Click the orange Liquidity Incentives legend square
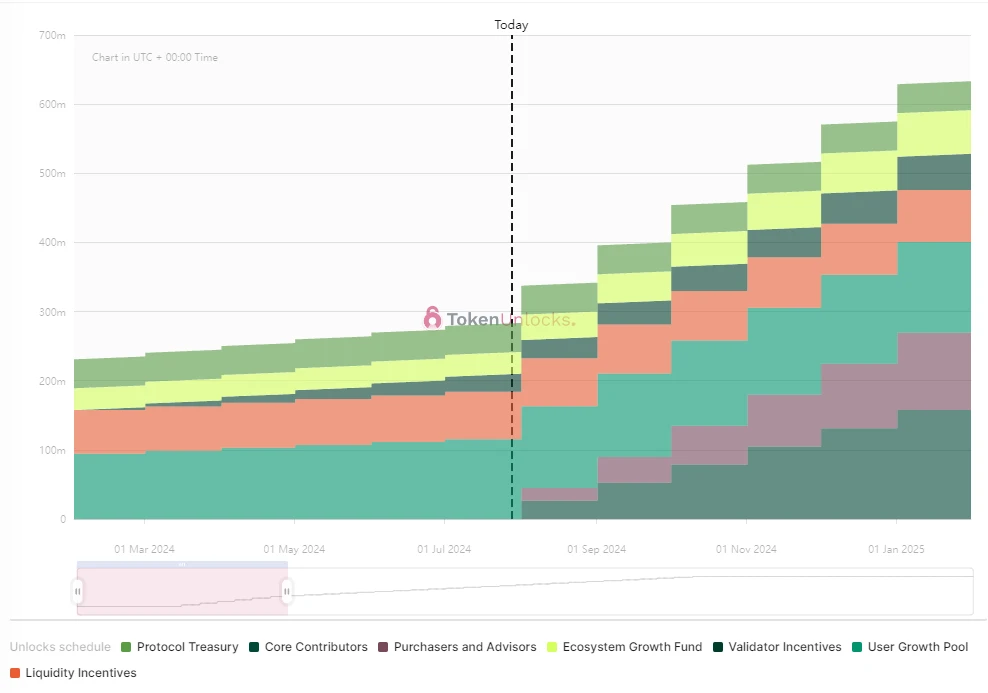 coord(15,671)
